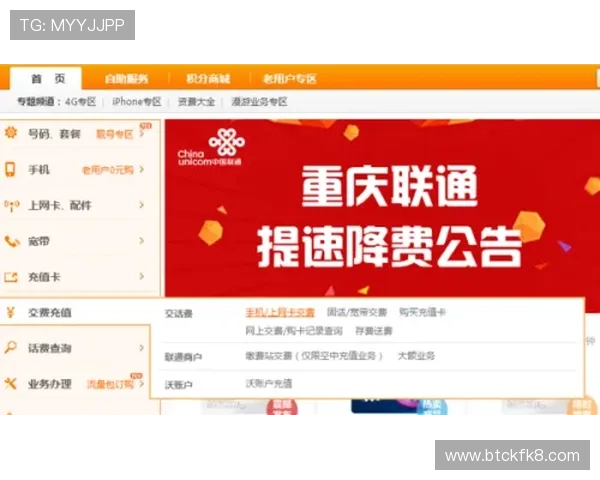The width and height of the screenshot is (600, 480).
Task: Click the card share icon beside 充值卡
Action: pos(11,277)
